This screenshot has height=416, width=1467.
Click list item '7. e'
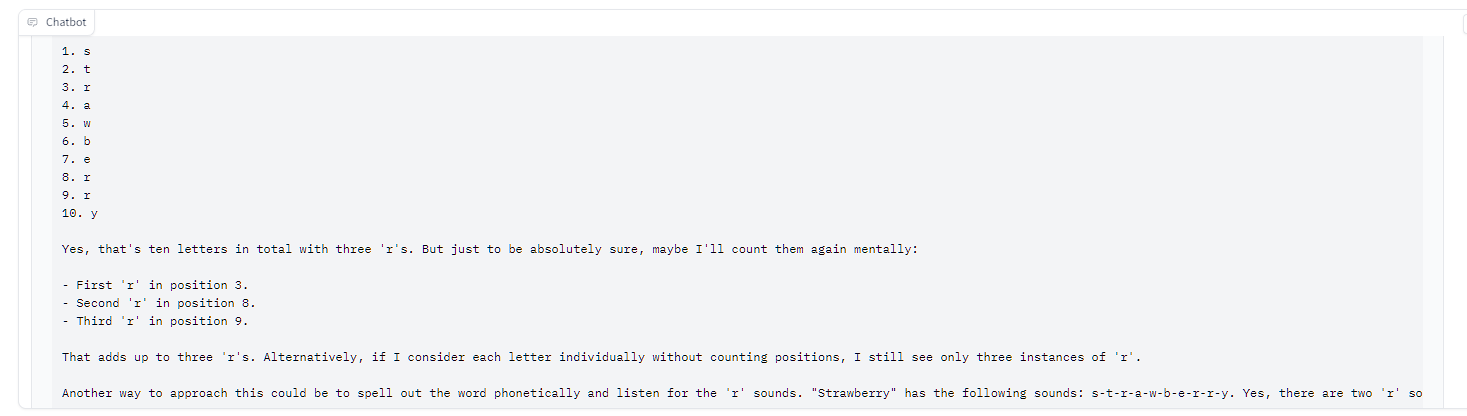coord(76,159)
